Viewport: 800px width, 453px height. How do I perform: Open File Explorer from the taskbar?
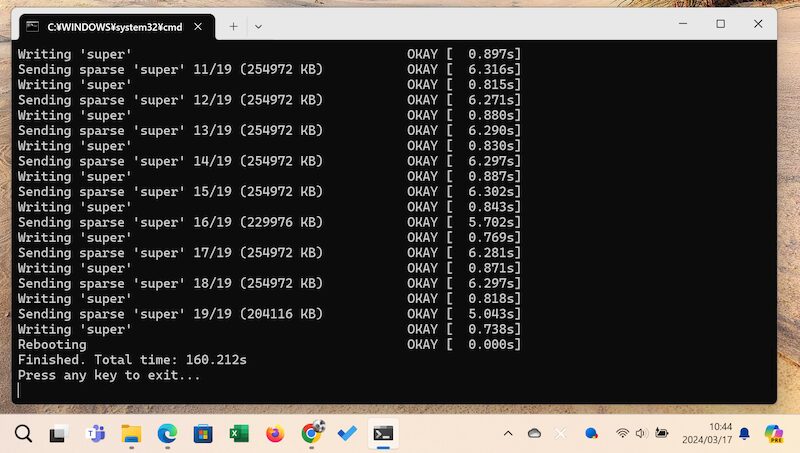pos(131,433)
